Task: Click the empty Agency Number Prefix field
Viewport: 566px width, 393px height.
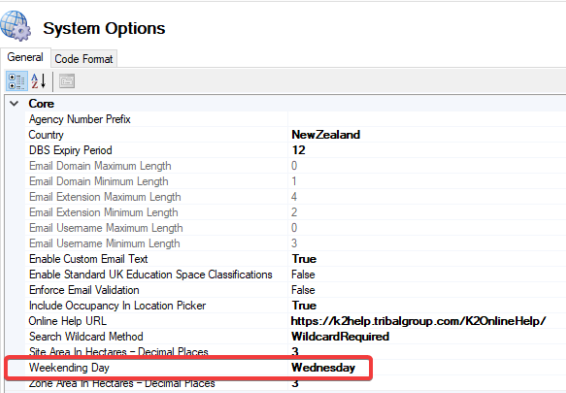Action: coord(427,119)
